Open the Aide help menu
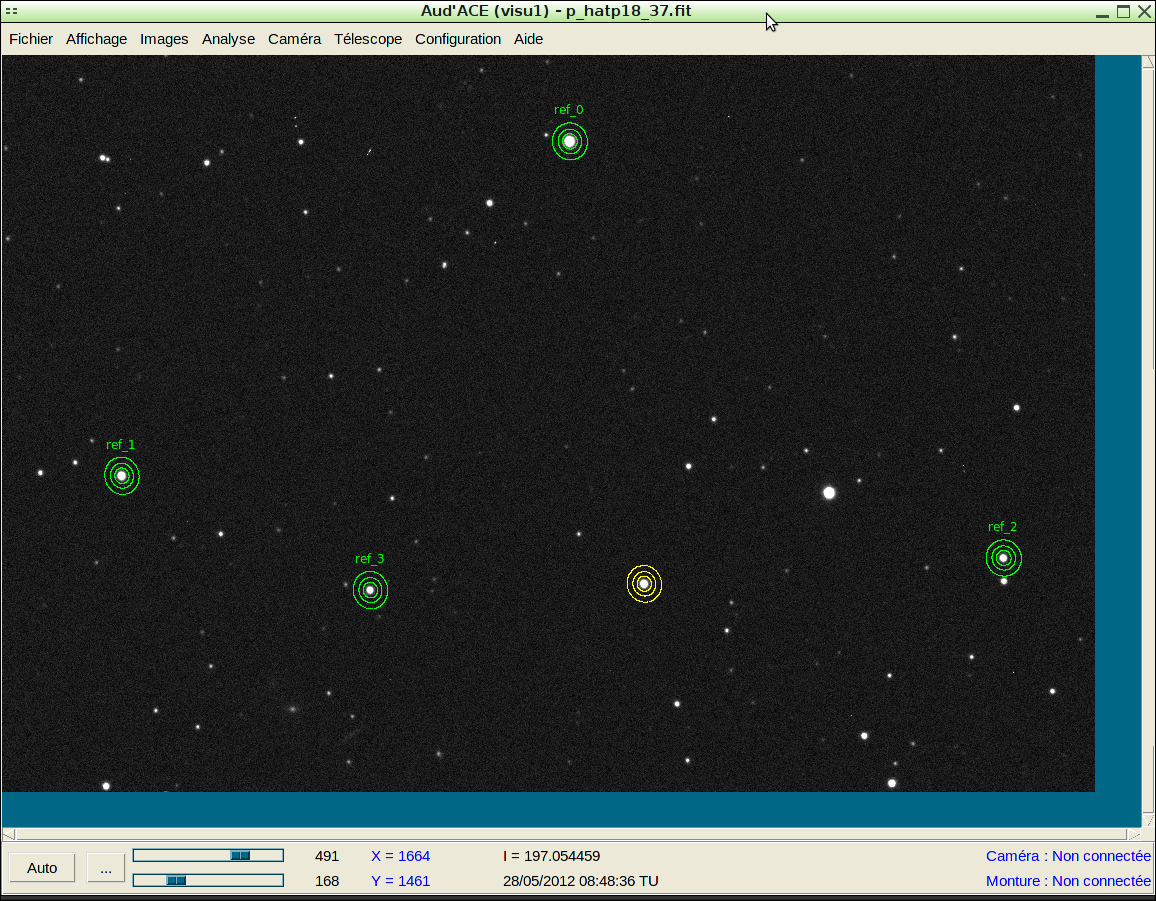Screen dimensions: 1156x901 click(x=529, y=39)
